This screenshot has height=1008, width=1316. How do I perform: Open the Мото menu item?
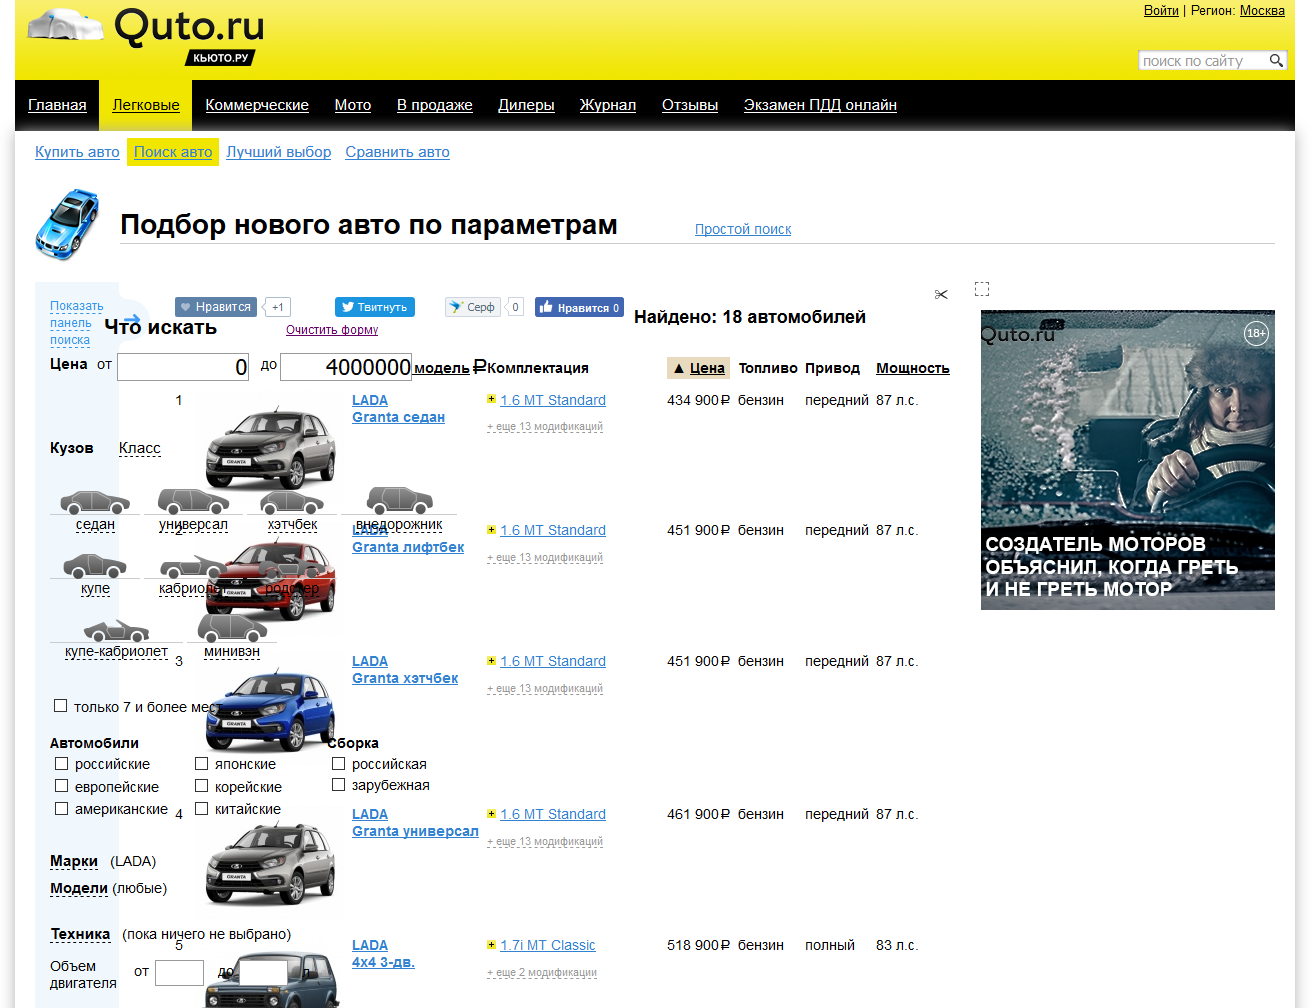click(353, 105)
